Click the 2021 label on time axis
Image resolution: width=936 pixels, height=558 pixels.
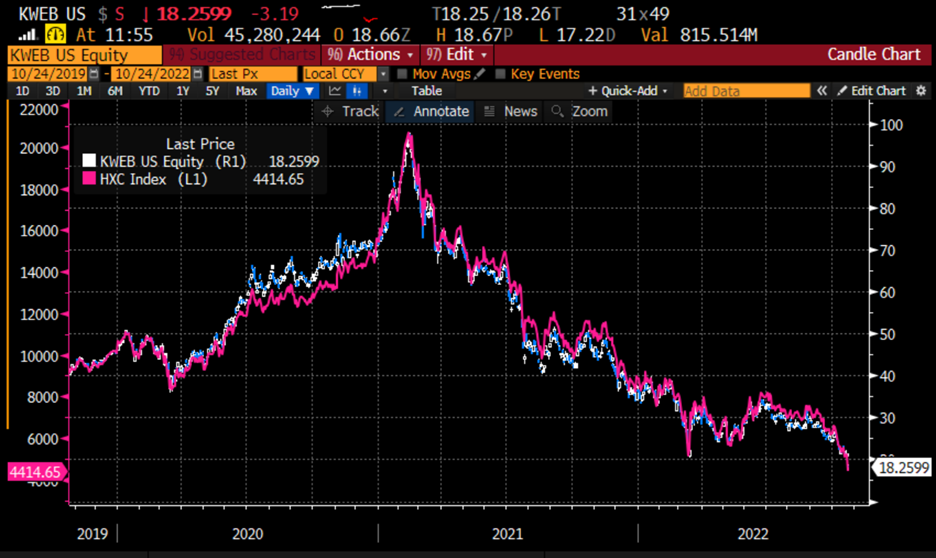click(507, 534)
